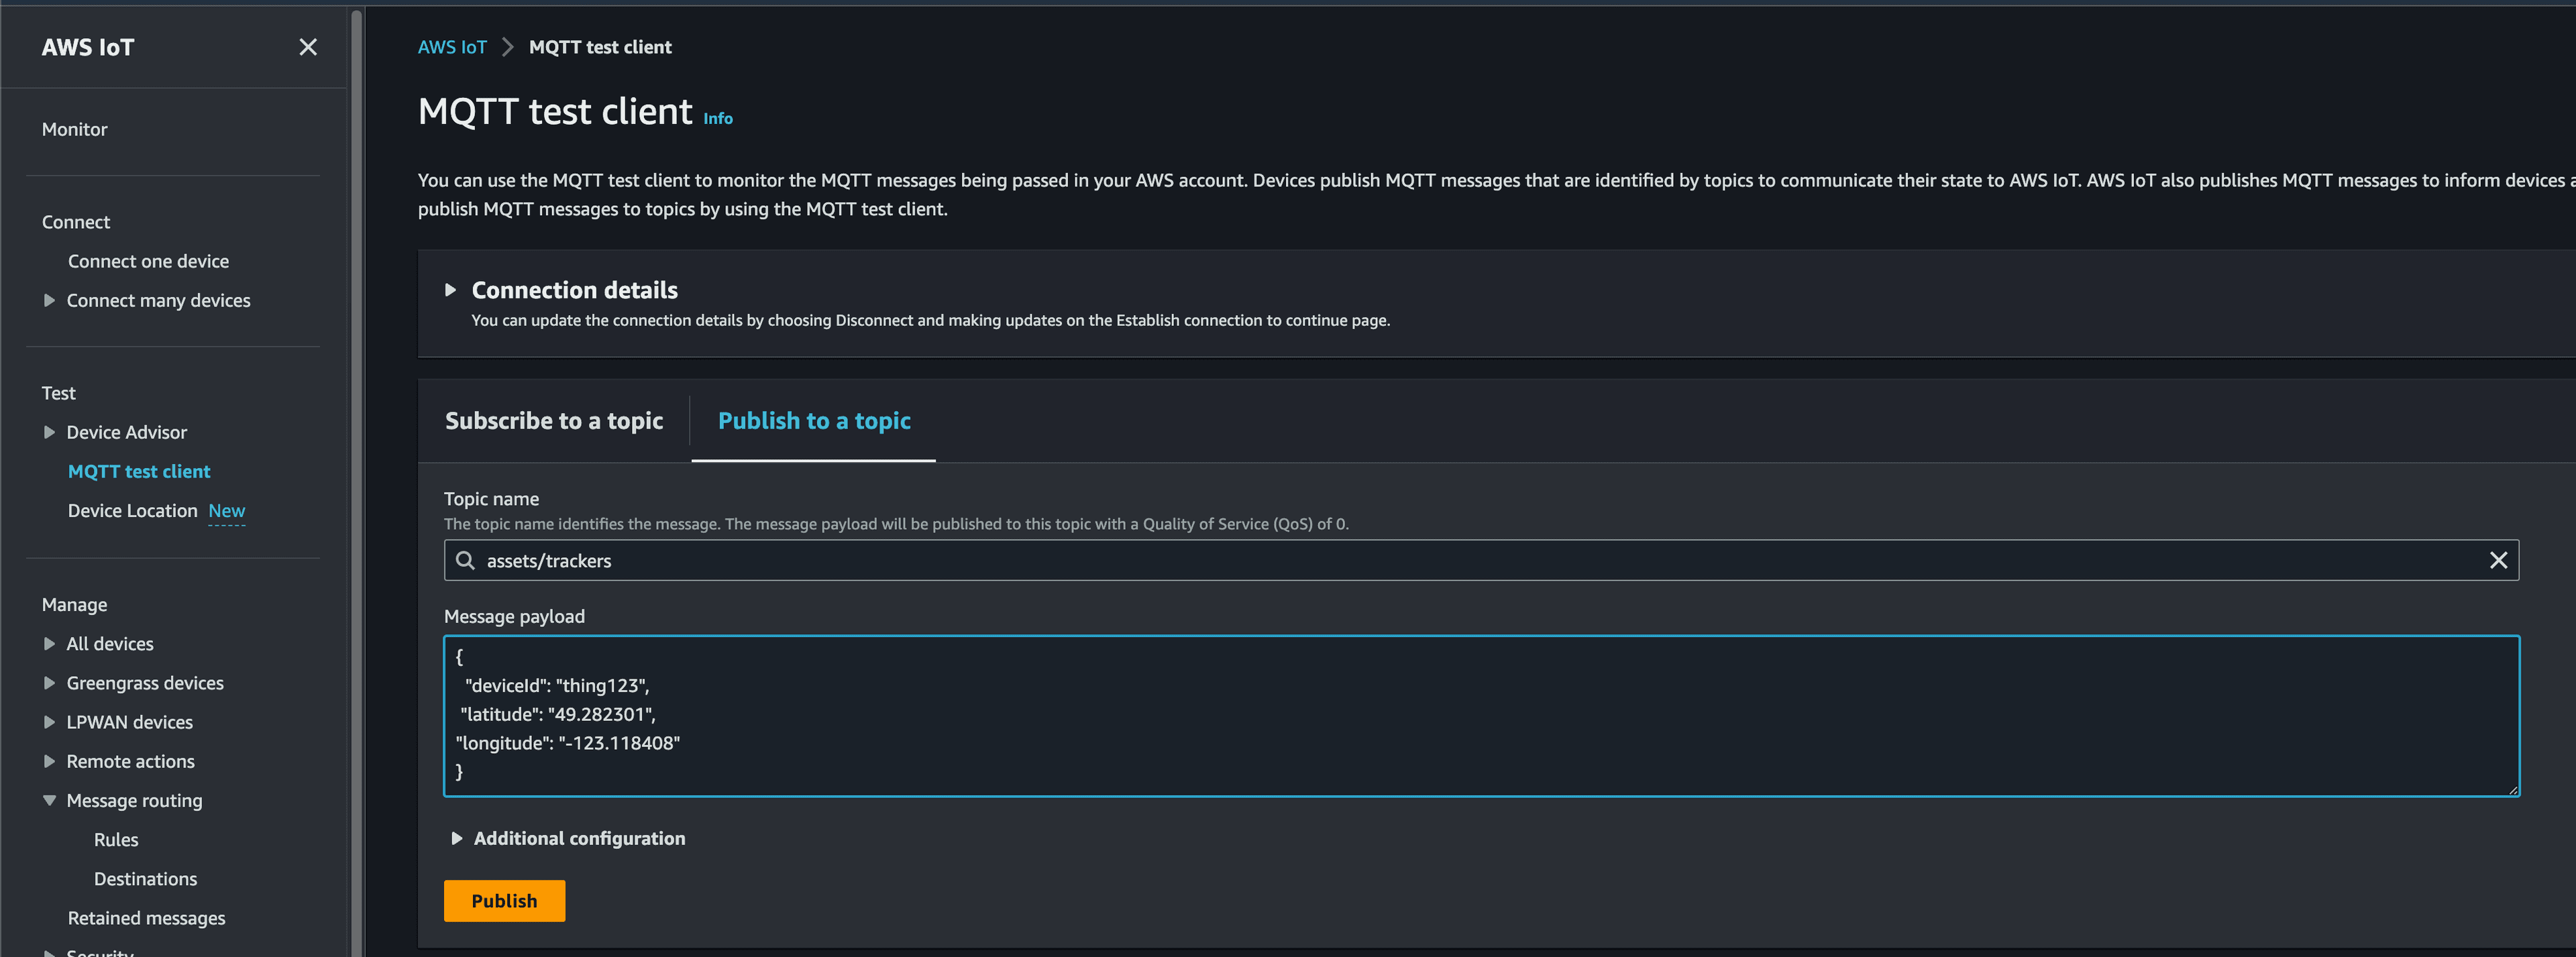Image resolution: width=2576 pixels, height=957 pixels.
Task: Click inside the Message payload textarea
Action: (1481, 716)
